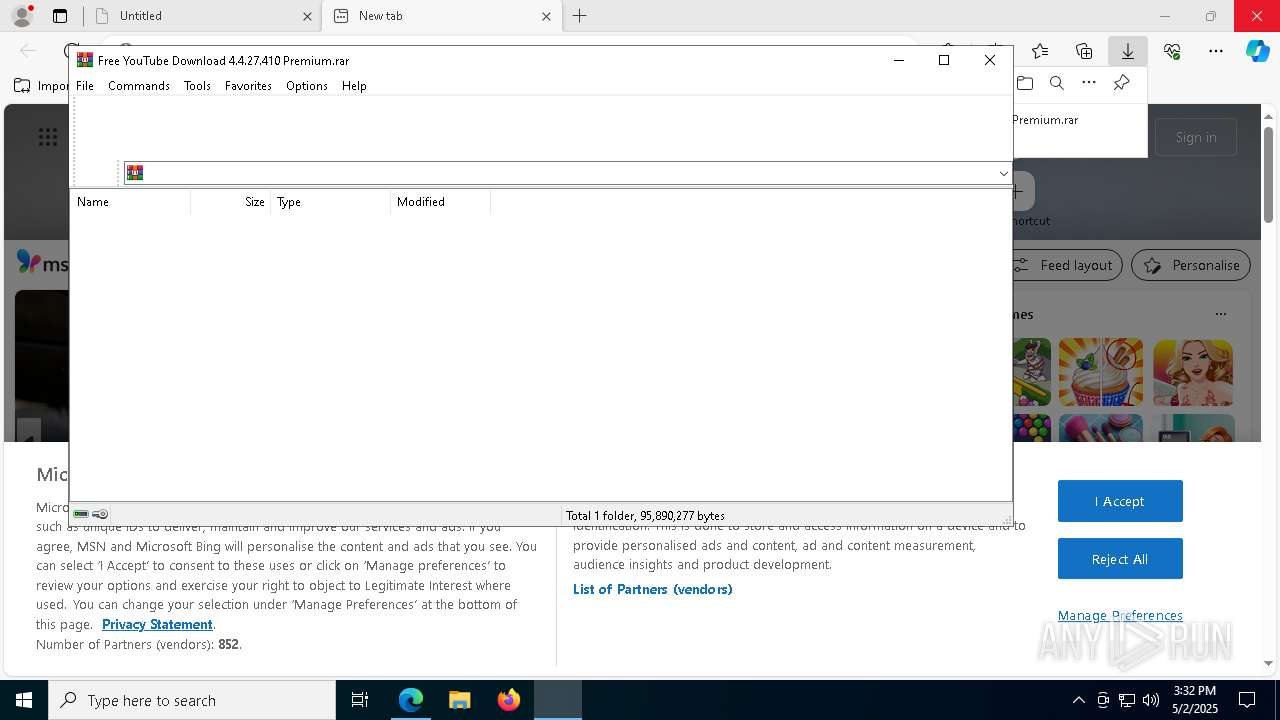Open the Privacy Statement link
1280x720 pixels.
157,624
